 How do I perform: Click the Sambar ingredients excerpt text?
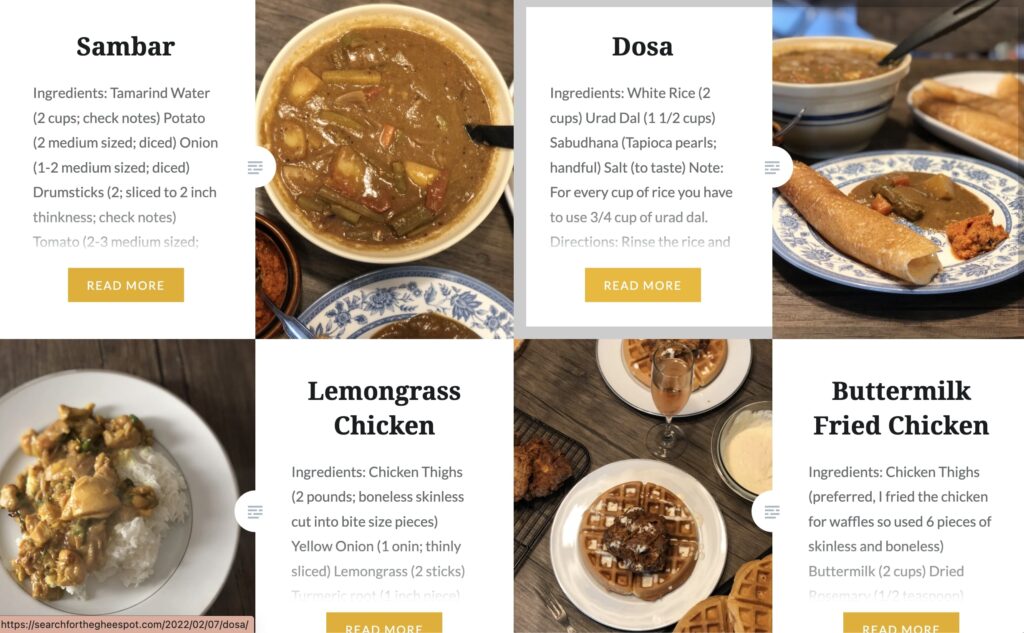[125, 167]
